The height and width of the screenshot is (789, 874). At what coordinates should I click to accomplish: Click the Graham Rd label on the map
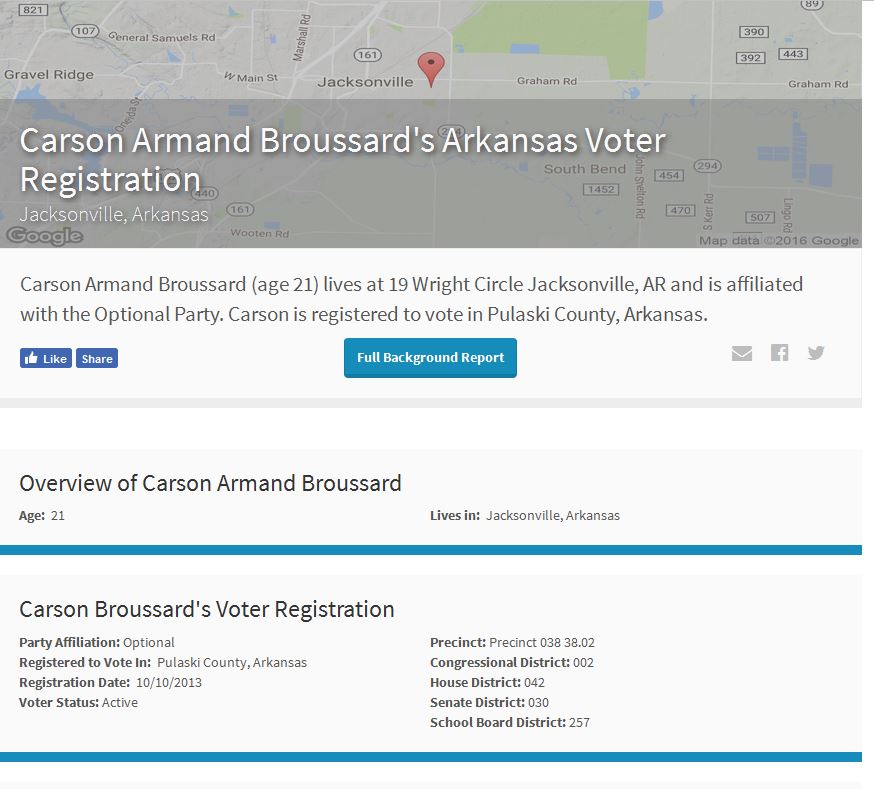click(547, 79)
